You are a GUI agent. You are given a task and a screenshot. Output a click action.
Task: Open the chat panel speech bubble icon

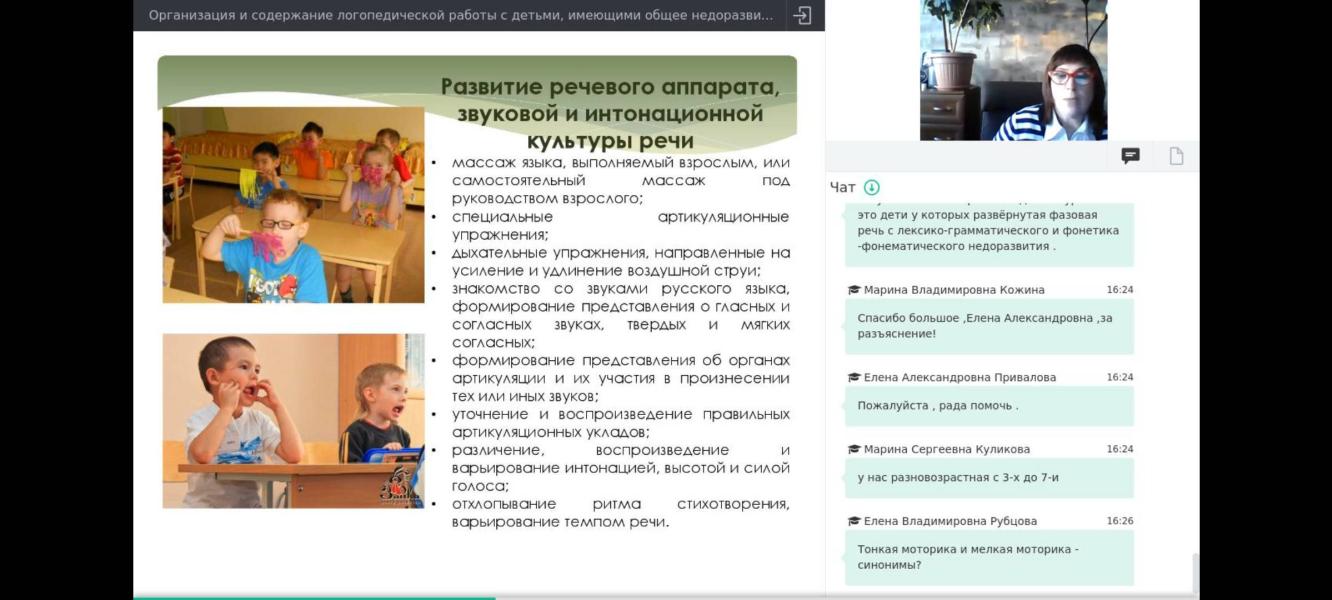tap(1130, 156)
